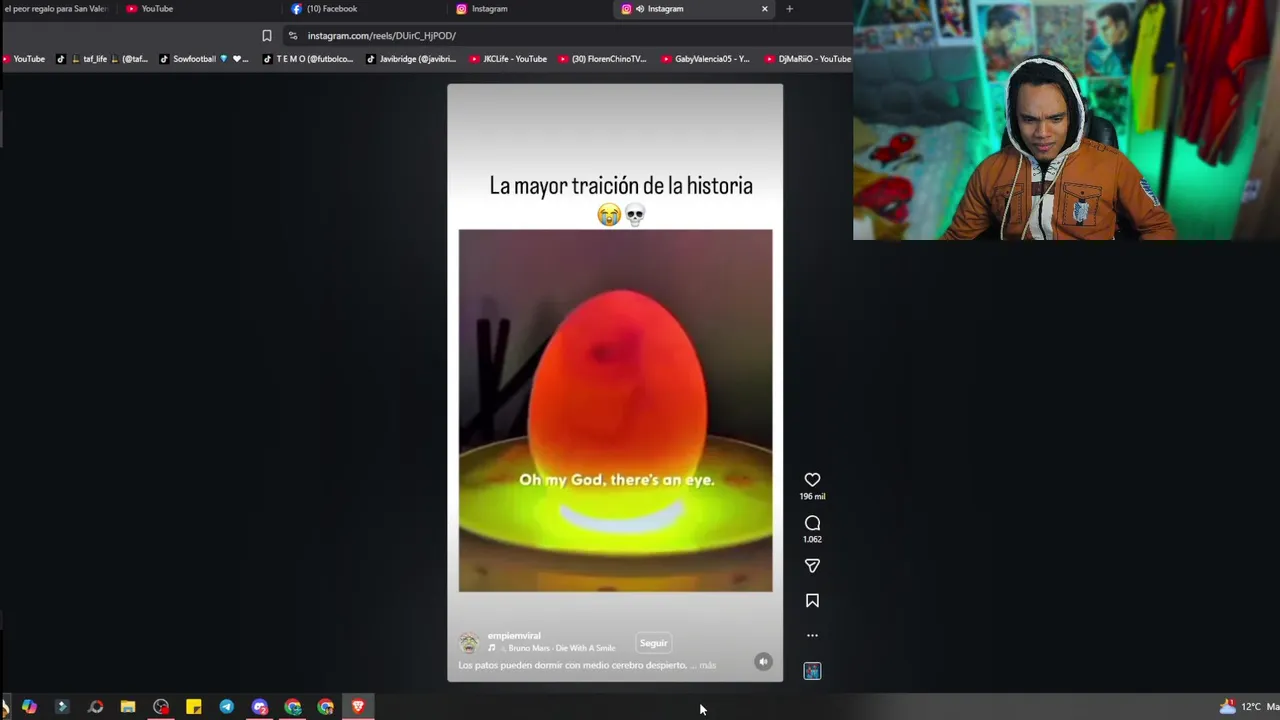Open the (30) FlorenChinoTV bookmark
1280x720 pixels.
(603, 59)
